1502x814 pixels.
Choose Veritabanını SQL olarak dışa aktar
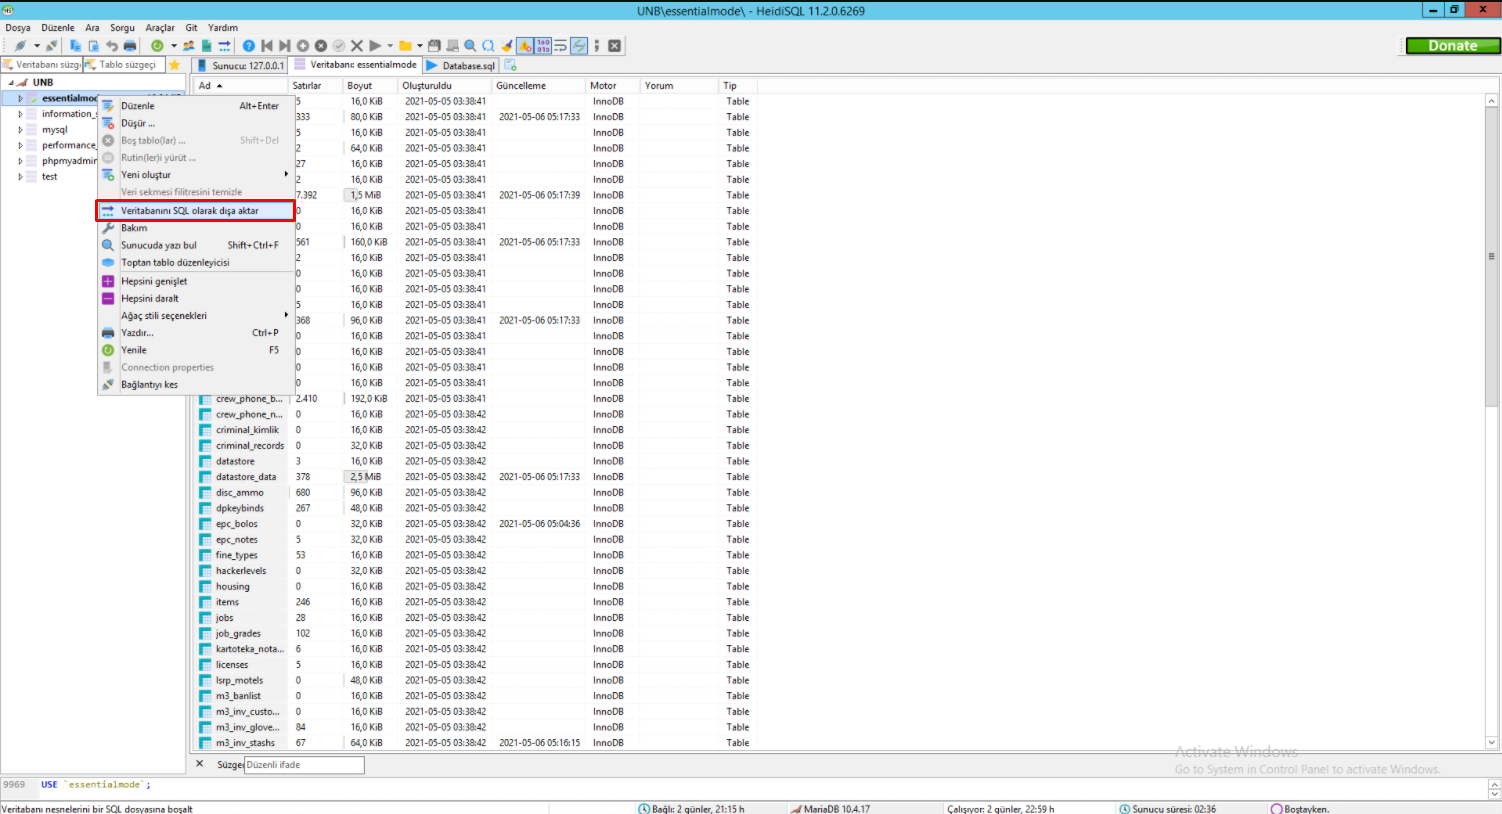196,211
